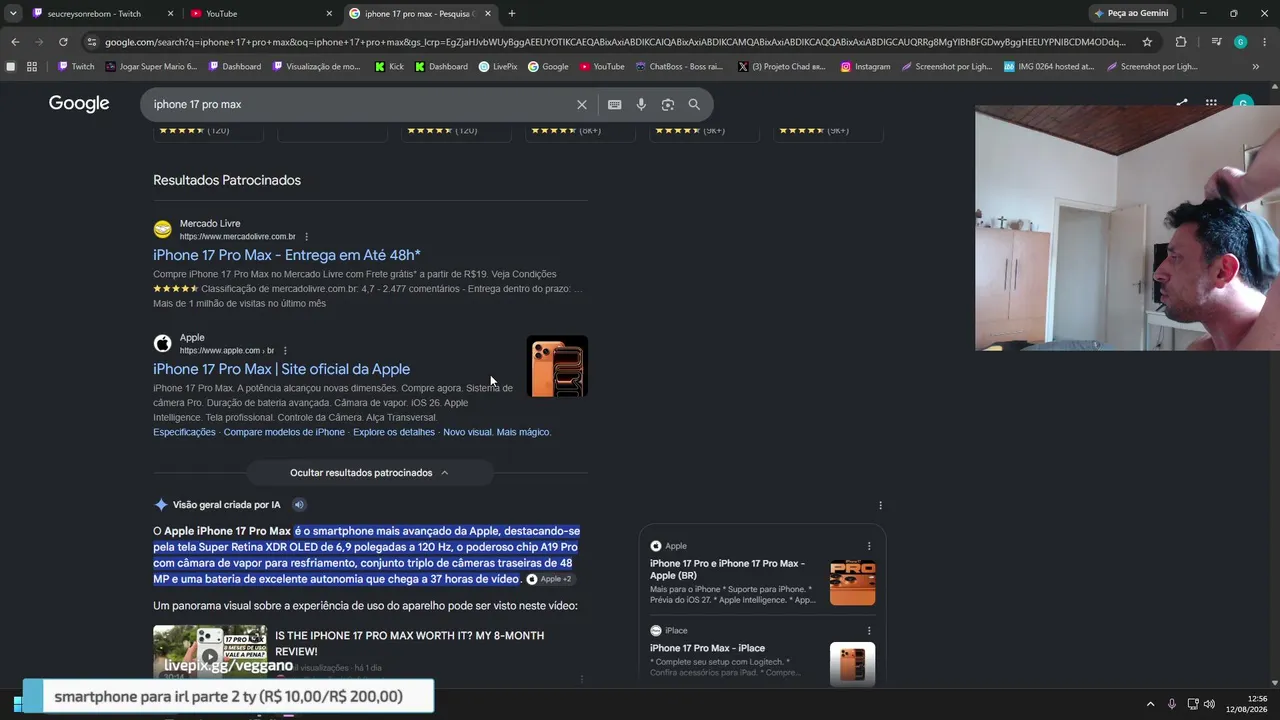Follow the Explore os detalhes sitelink

click(394, 432)
